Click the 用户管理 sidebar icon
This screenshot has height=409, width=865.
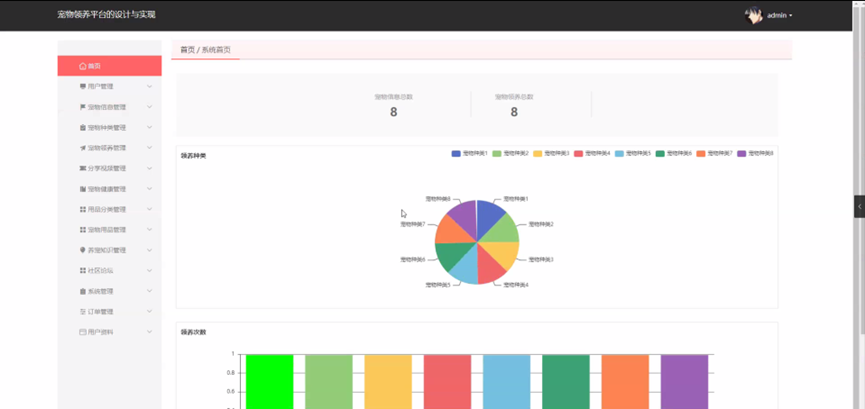point(83,87)
